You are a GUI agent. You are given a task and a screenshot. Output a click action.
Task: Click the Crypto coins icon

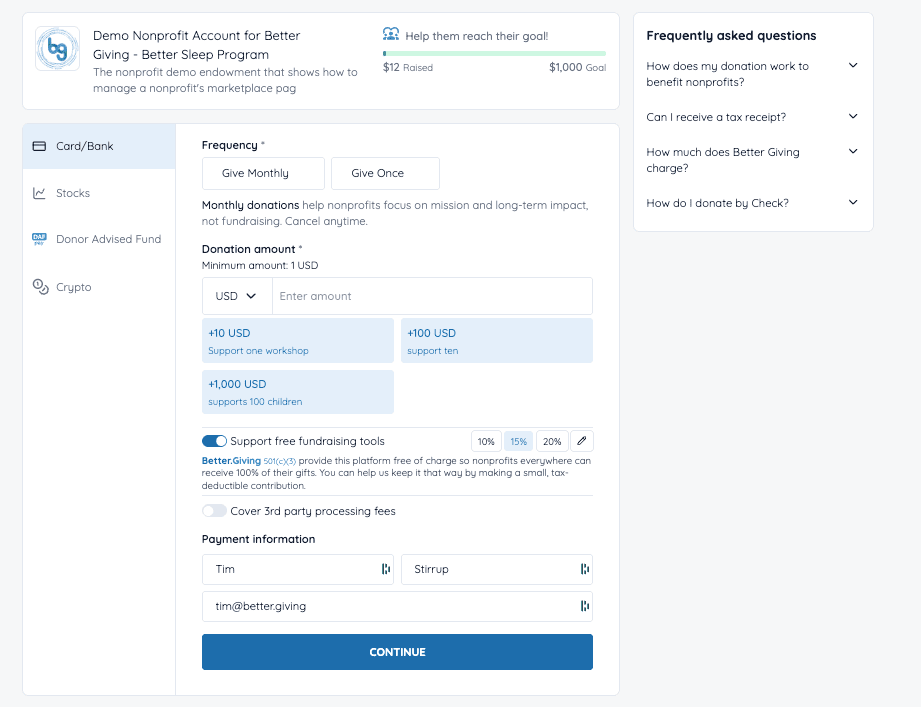(40, 287)
